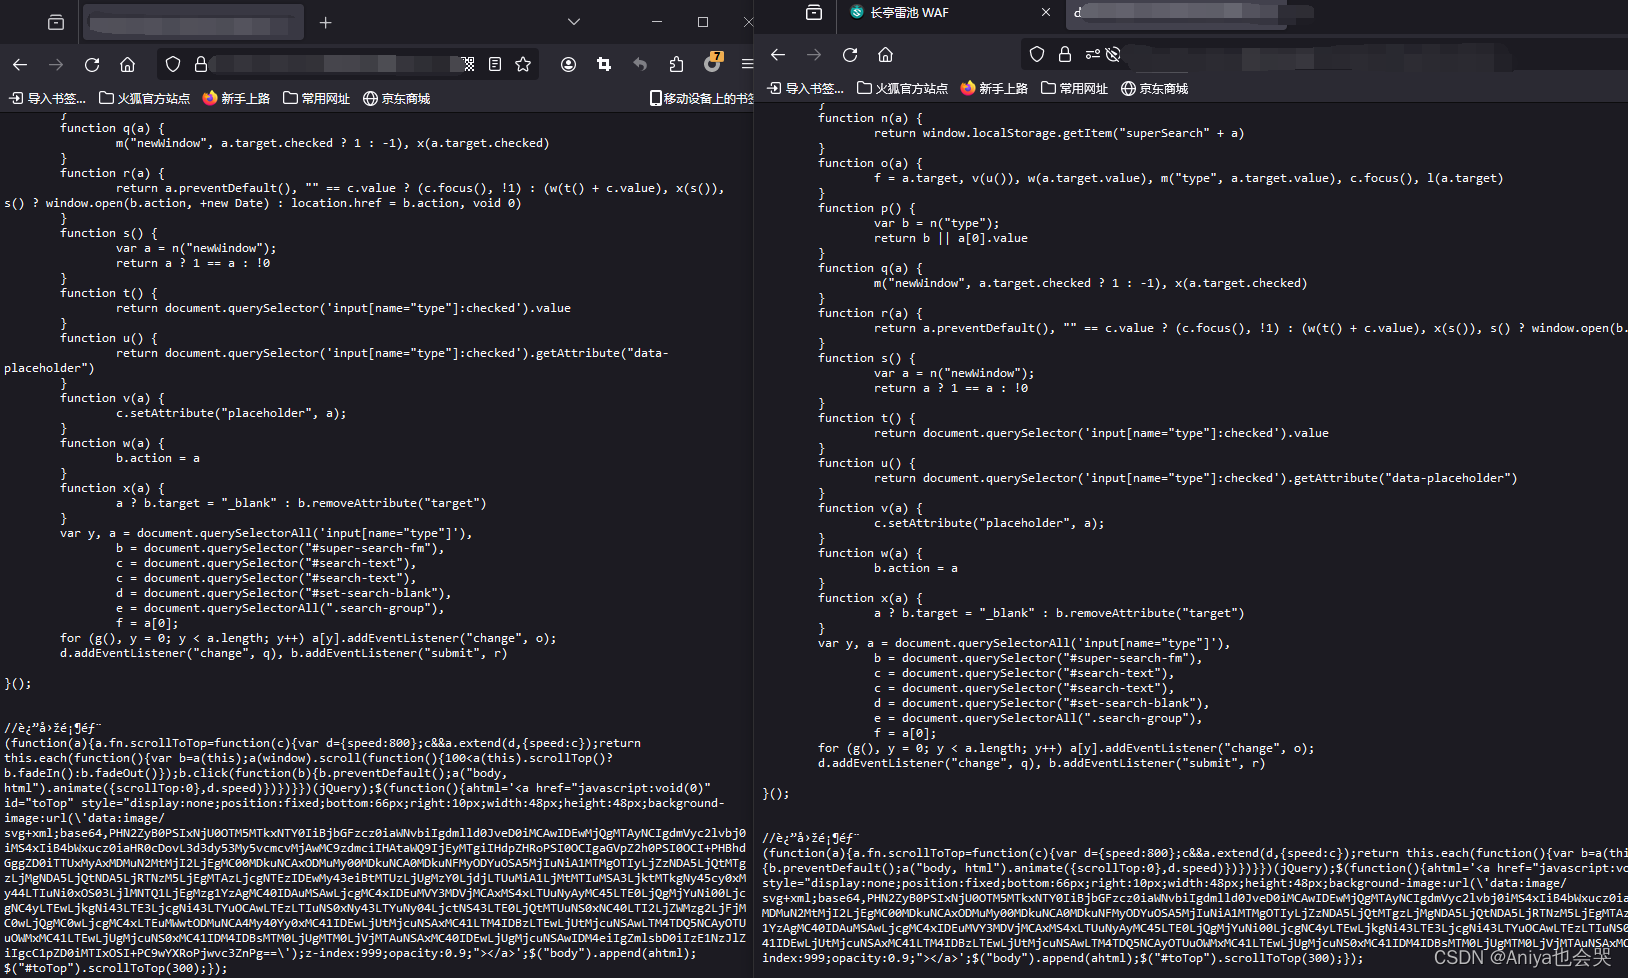Click the autoplay blocked icon in right address bar
This screenshot has height=978, width=1628.
[1114, 54]
